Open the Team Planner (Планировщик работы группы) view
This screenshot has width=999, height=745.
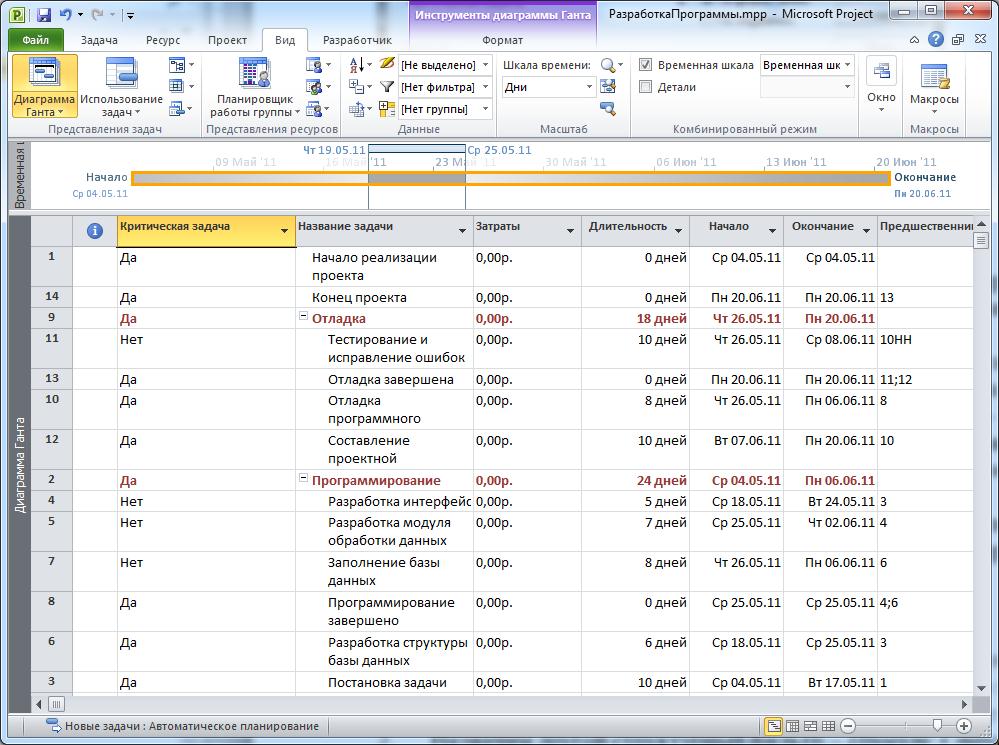click(255, 86)
